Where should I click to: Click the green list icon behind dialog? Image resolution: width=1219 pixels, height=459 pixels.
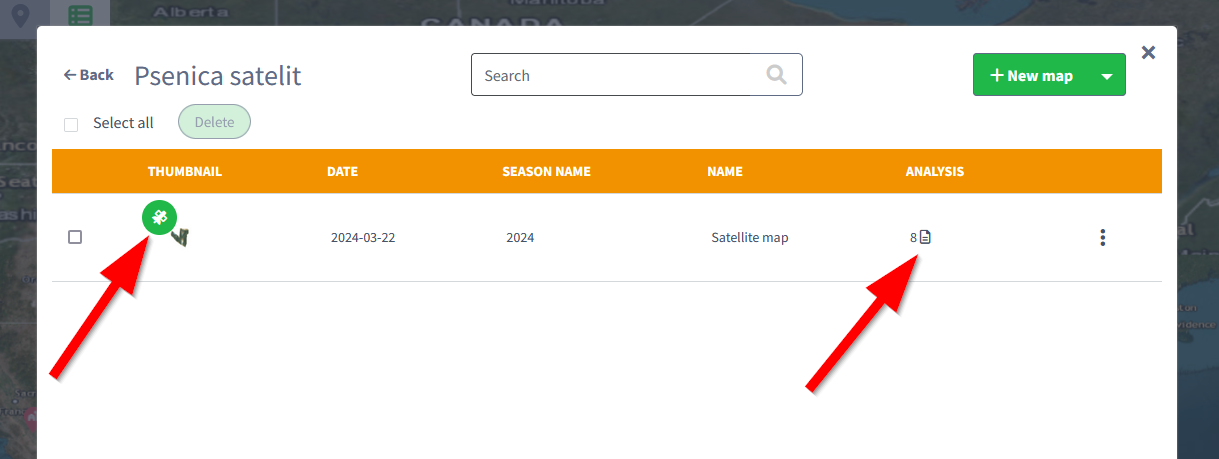coord(82,15)
